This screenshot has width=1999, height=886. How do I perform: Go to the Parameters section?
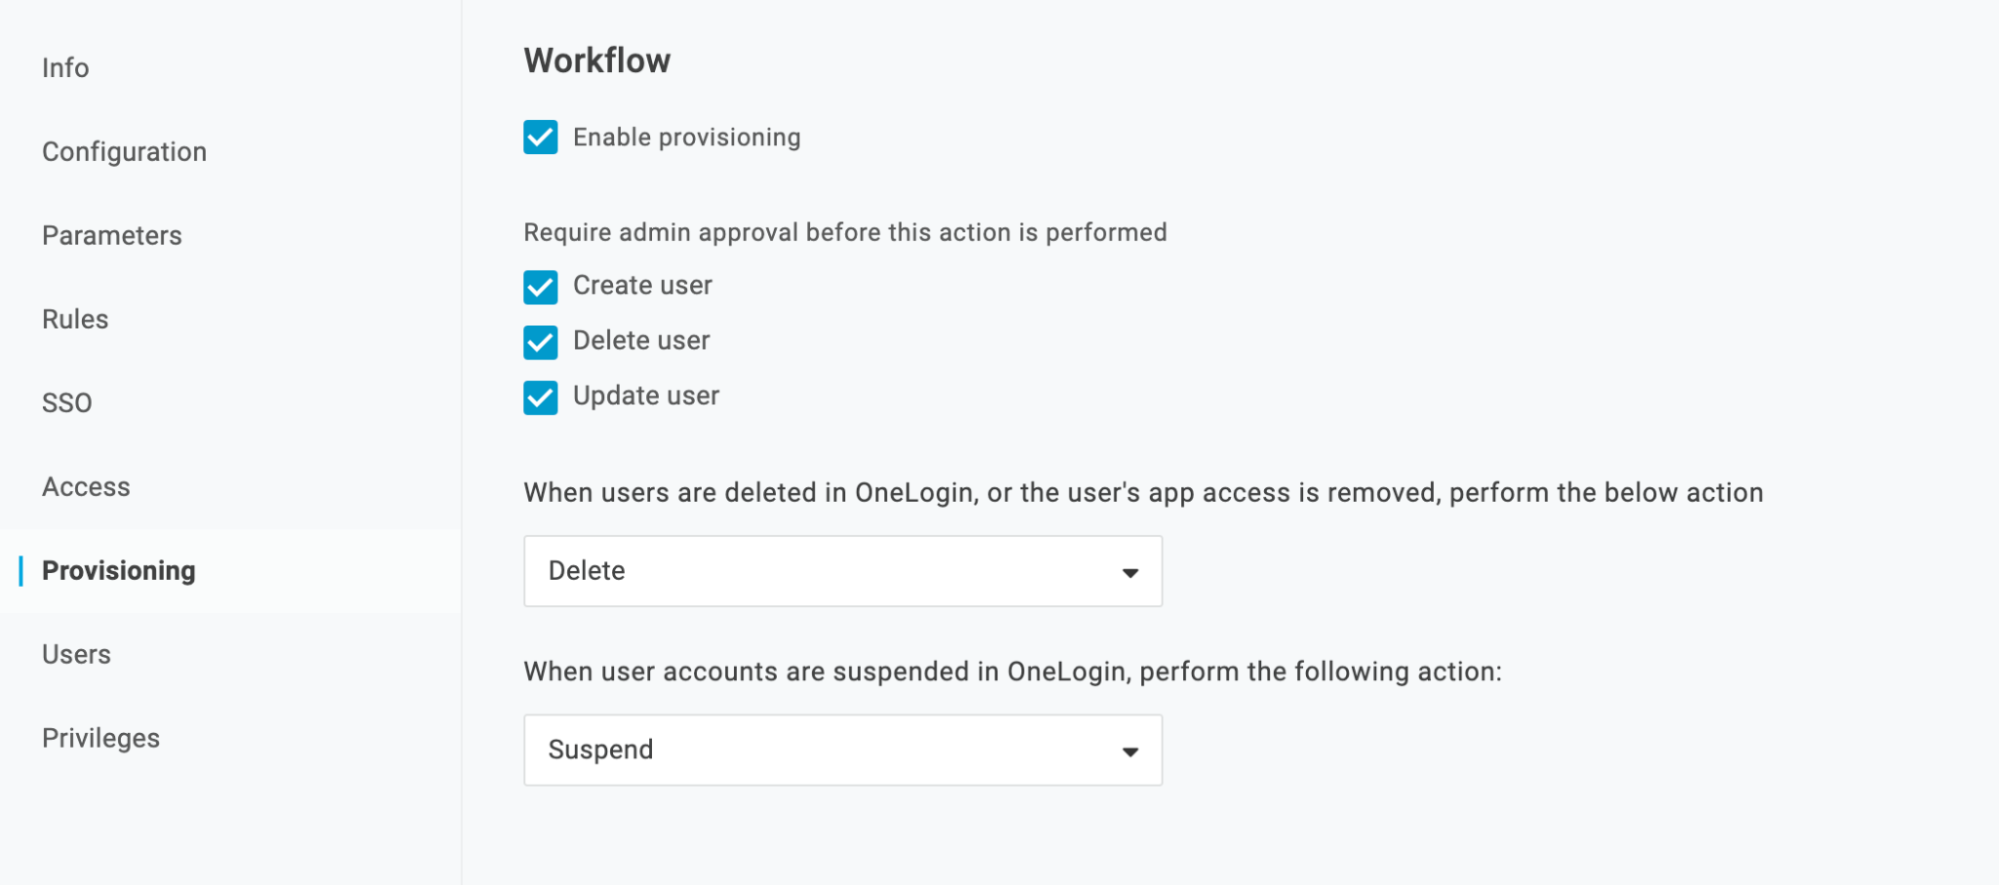[x=112, y=235]
